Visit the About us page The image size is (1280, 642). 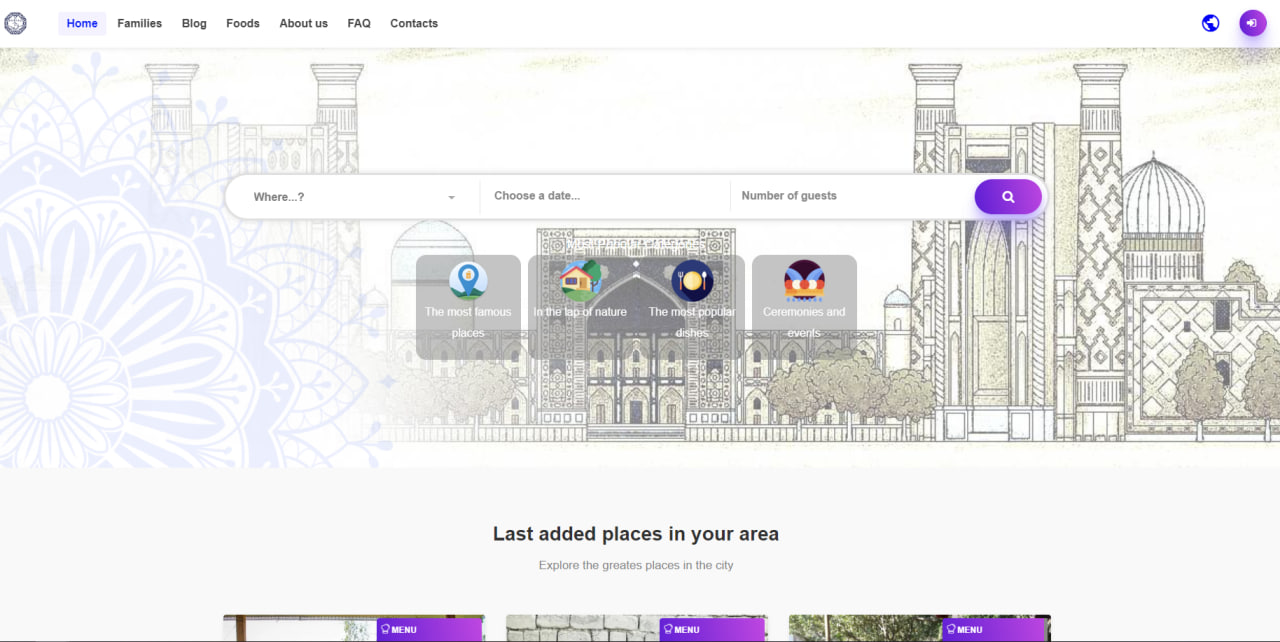coord(303,23)
